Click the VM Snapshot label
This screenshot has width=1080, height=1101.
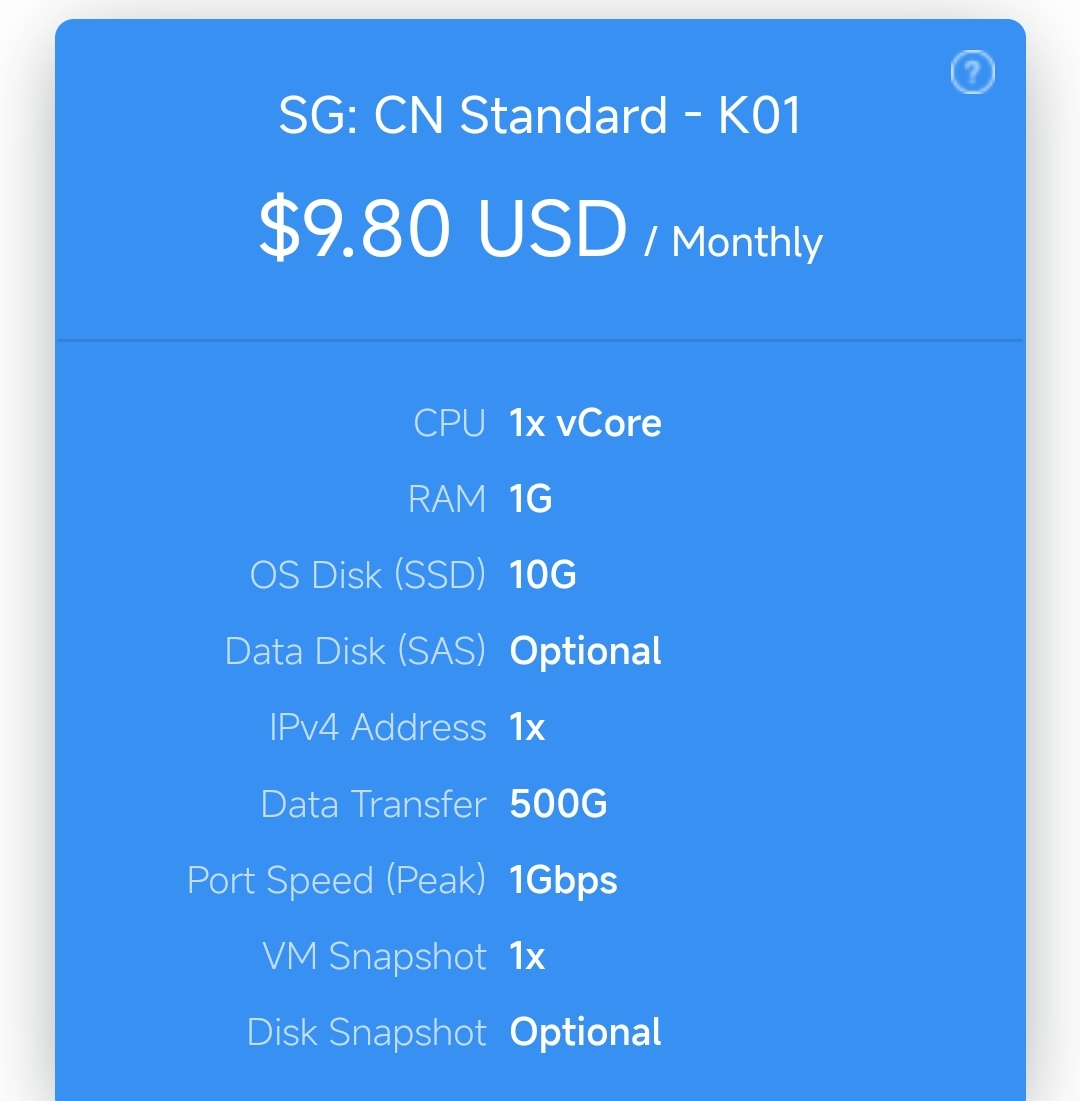pos(374,956)
